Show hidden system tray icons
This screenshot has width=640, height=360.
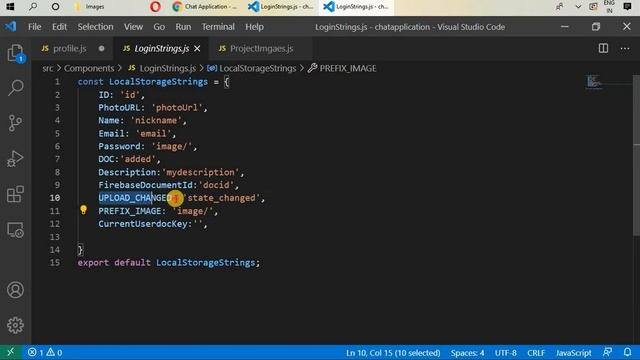[x=578, y=7]
